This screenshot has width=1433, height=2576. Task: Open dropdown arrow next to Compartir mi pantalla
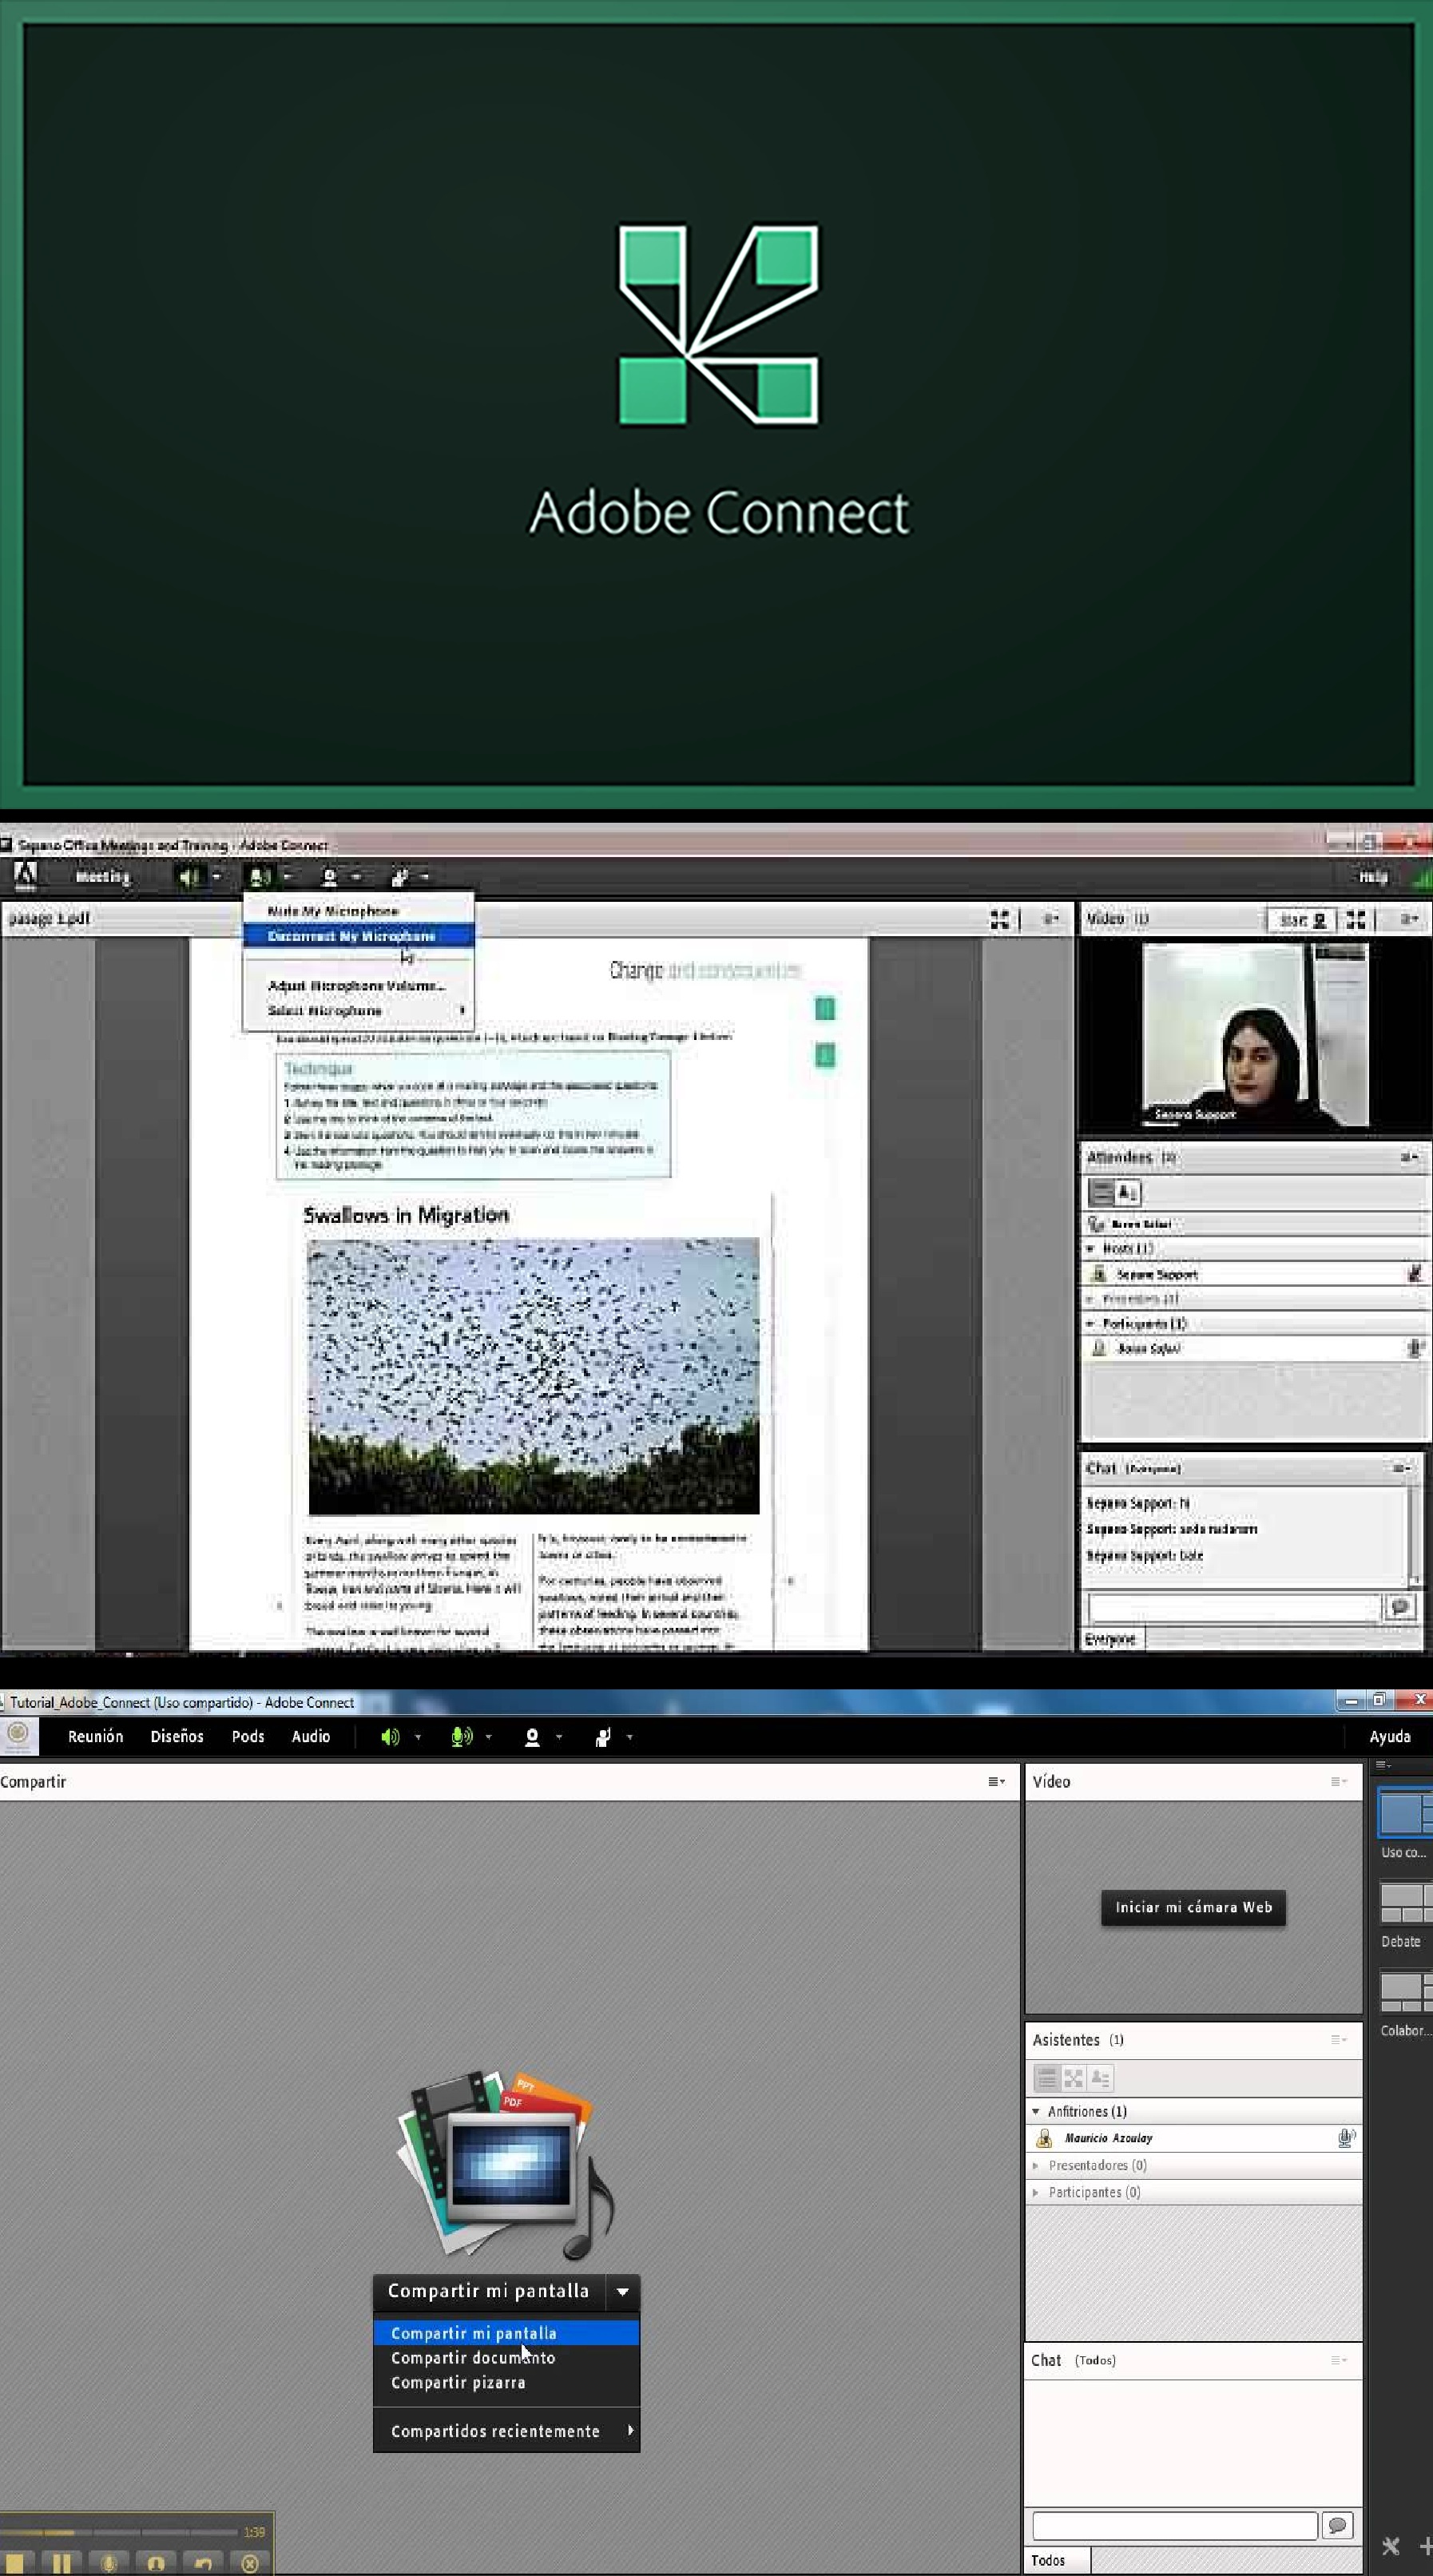tap(622, 2291)
